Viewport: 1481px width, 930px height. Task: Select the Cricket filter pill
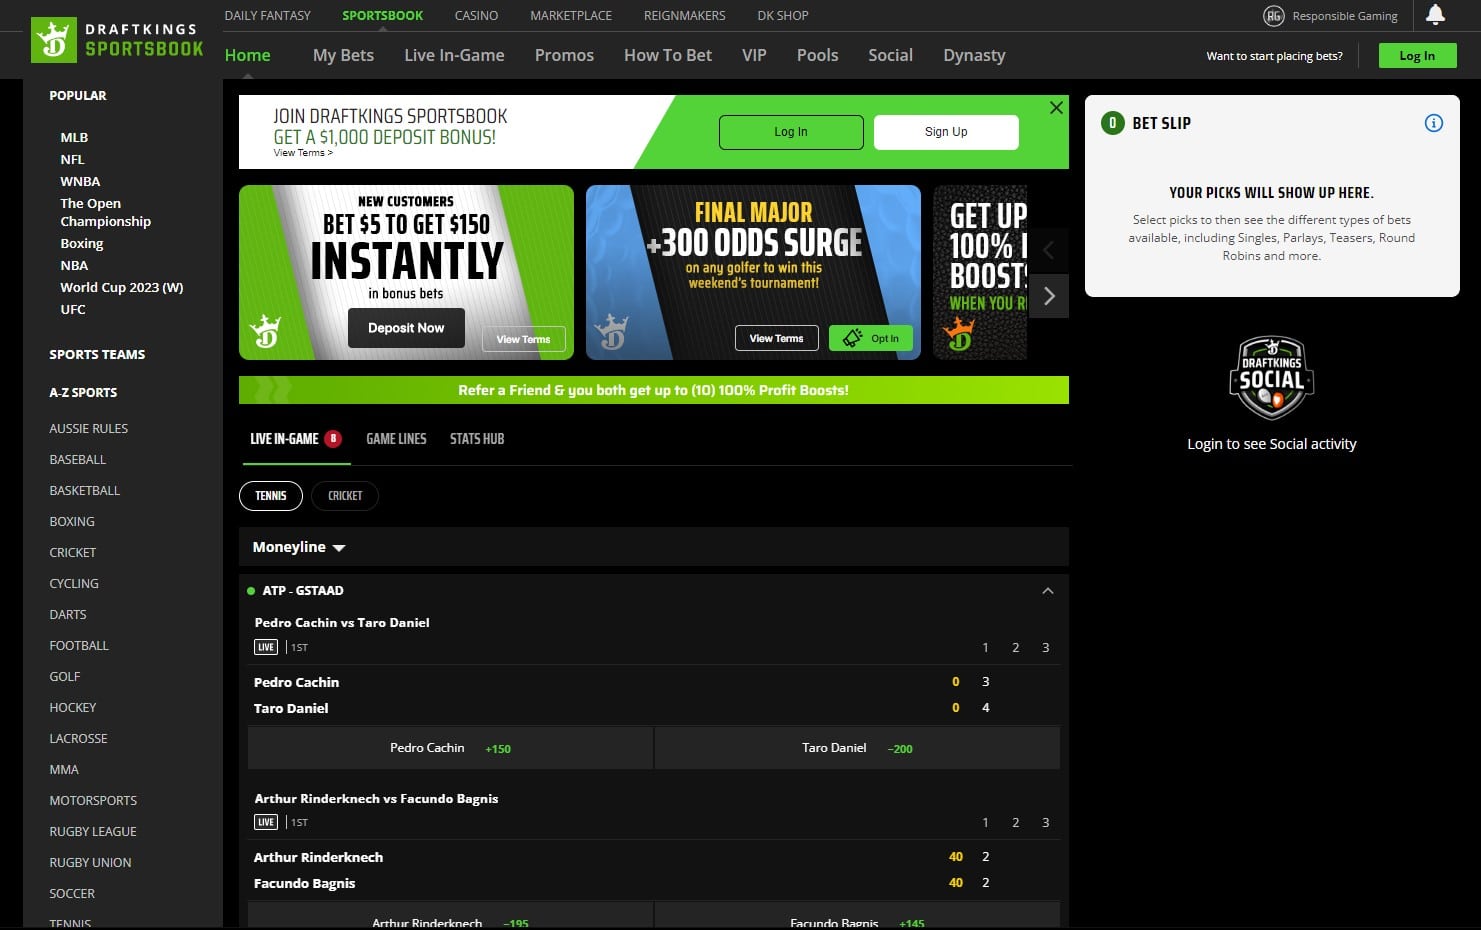[x=345, y=496]
